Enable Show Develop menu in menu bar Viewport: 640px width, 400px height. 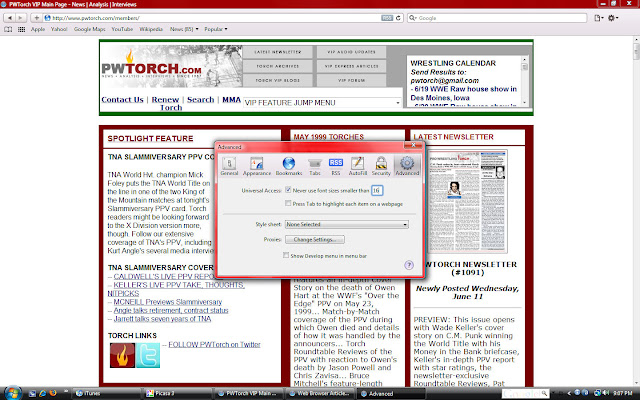click(x=286, y=255)
